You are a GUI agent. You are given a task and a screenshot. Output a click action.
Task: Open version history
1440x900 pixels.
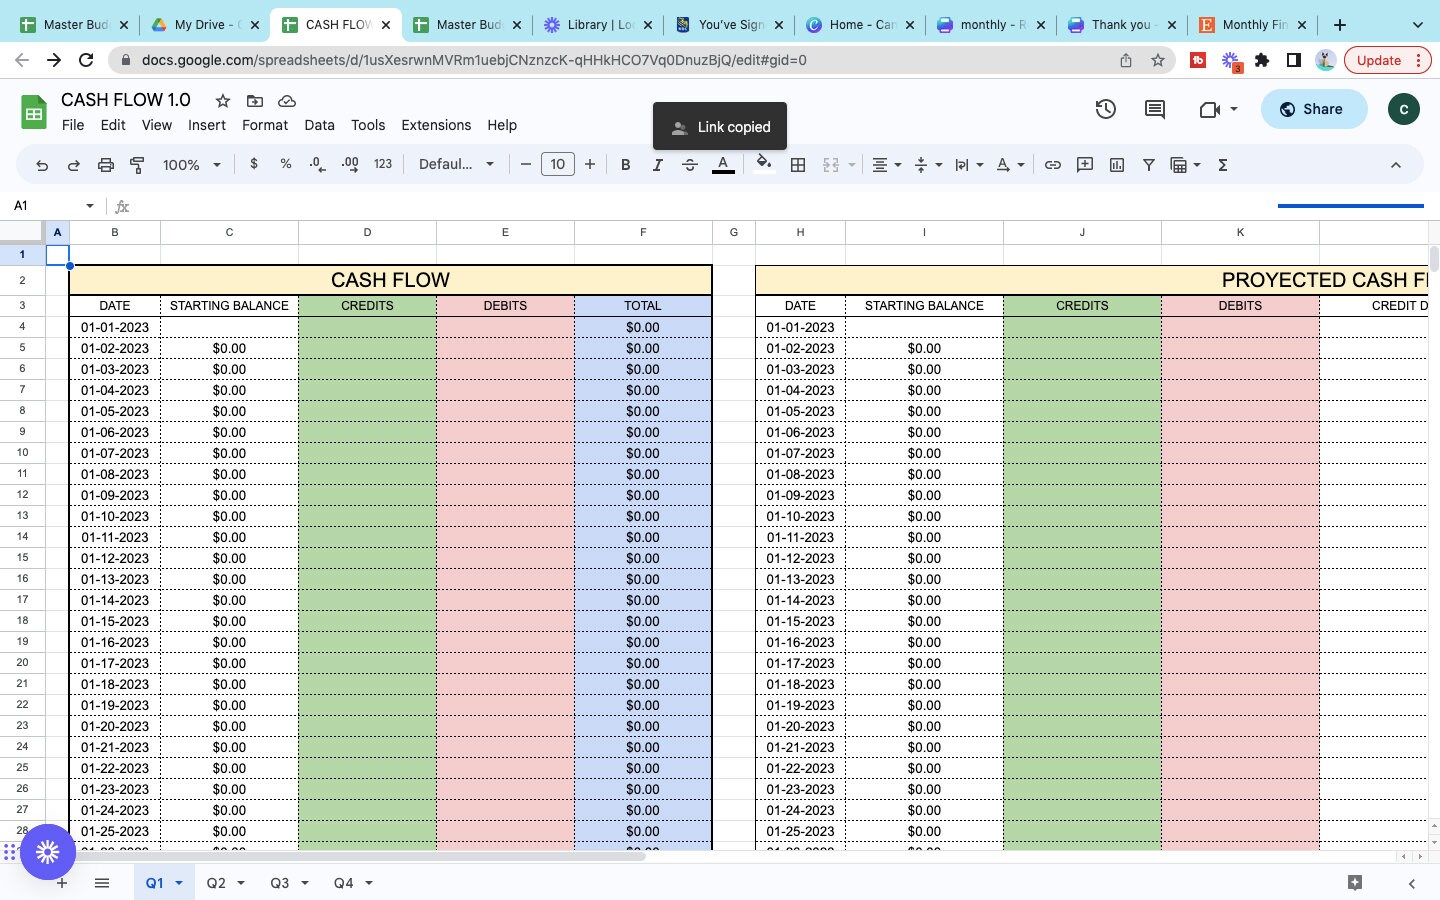(1105, 109)
